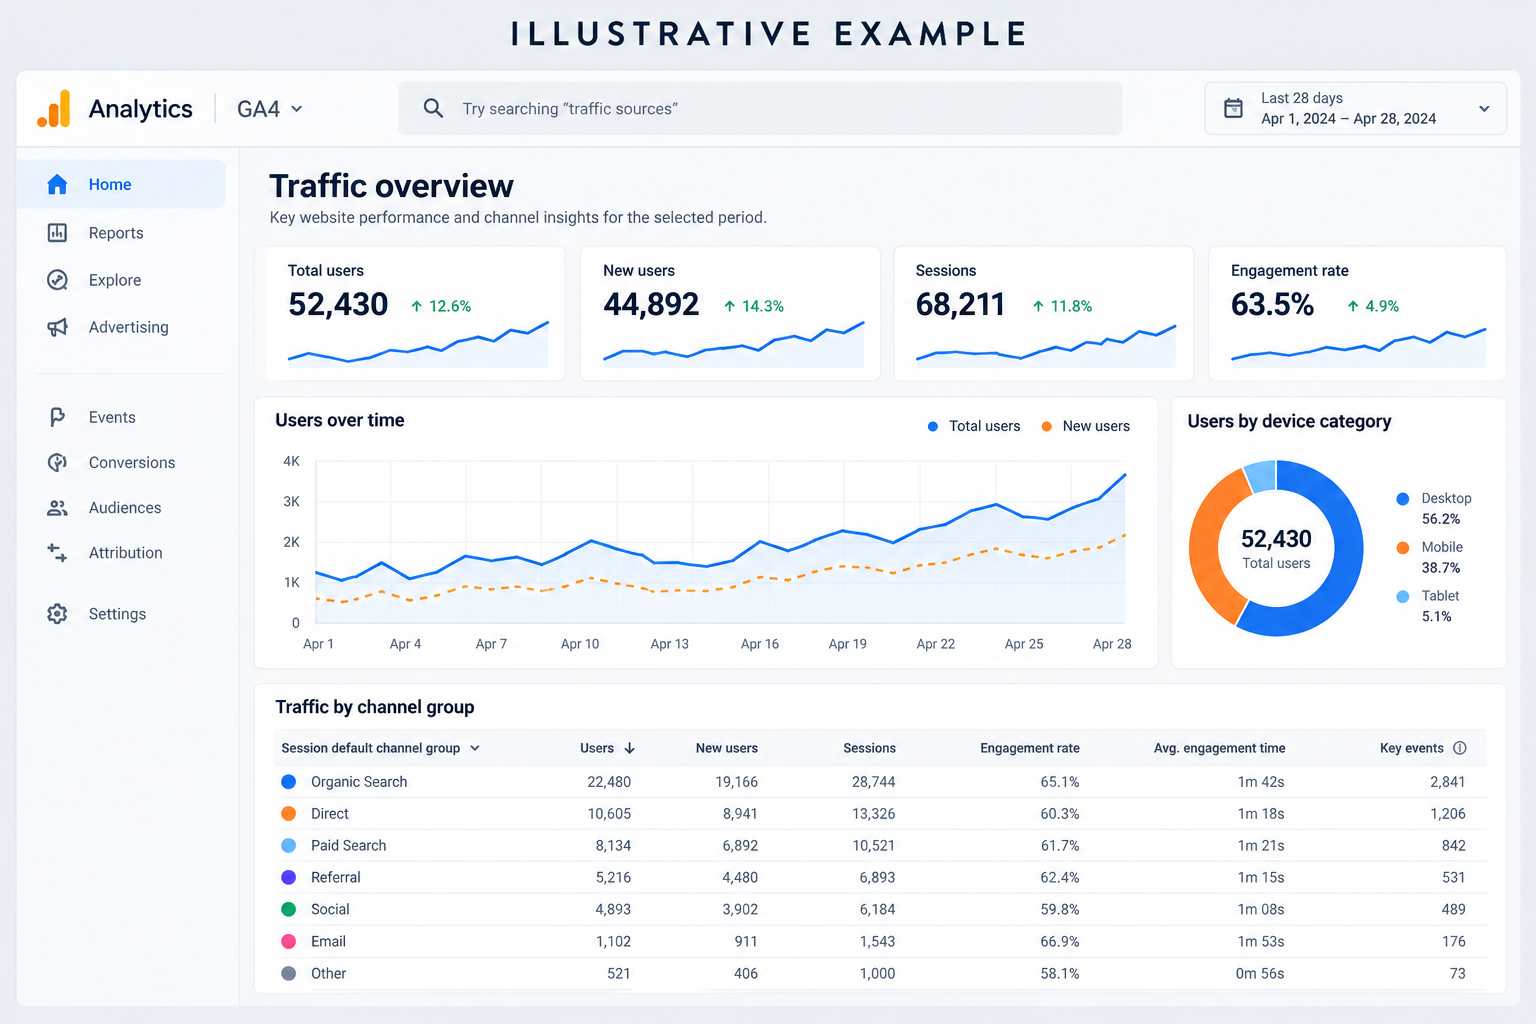Sort by New users column header
Screen dimensions: 1536x1024
pos(727,748)
